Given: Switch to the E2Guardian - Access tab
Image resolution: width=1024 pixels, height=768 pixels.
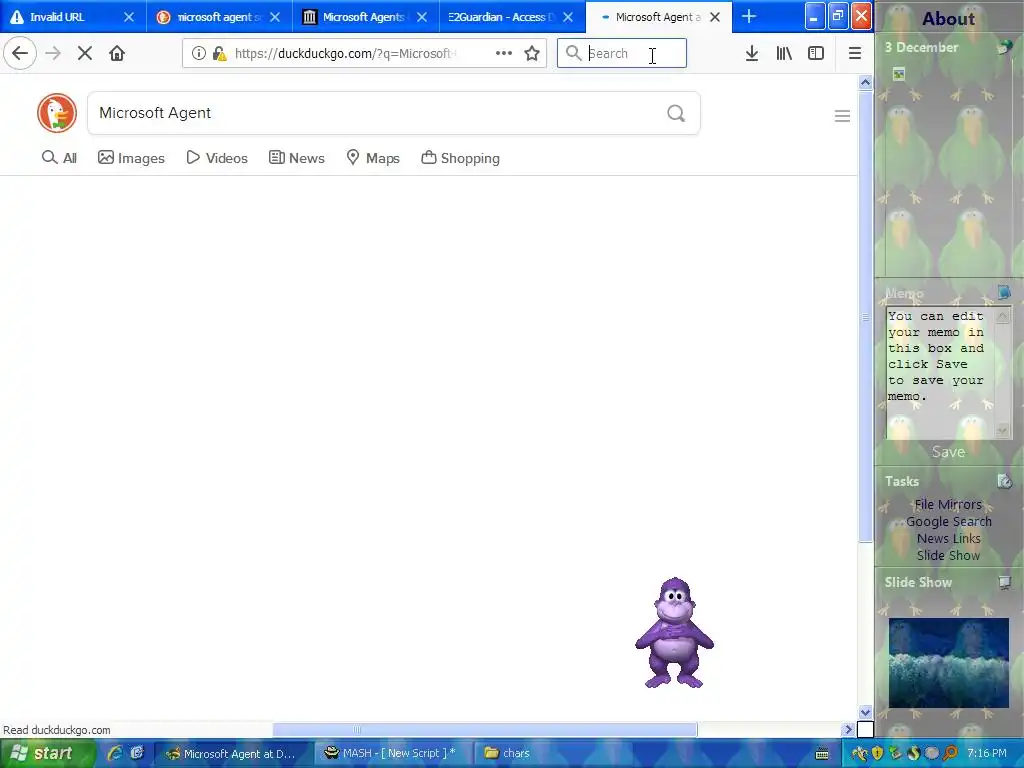Looking at the screenshot, I should pos(500,17).
